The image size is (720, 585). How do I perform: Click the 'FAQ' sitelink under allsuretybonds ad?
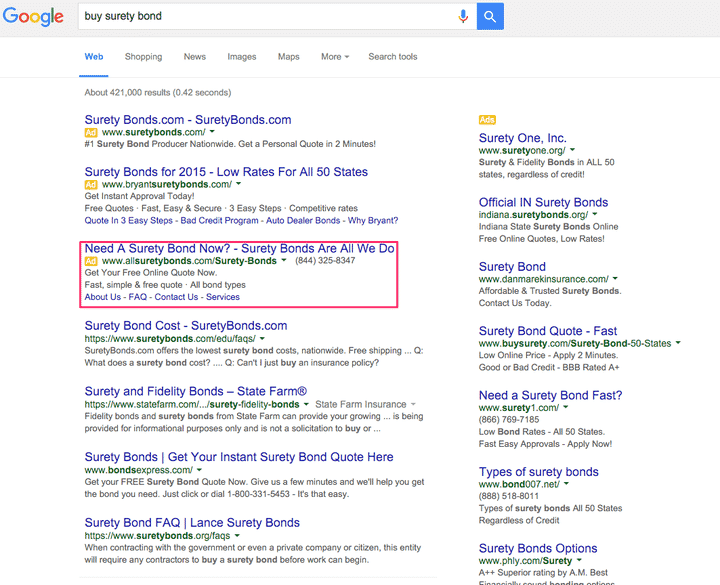point(138,297)
